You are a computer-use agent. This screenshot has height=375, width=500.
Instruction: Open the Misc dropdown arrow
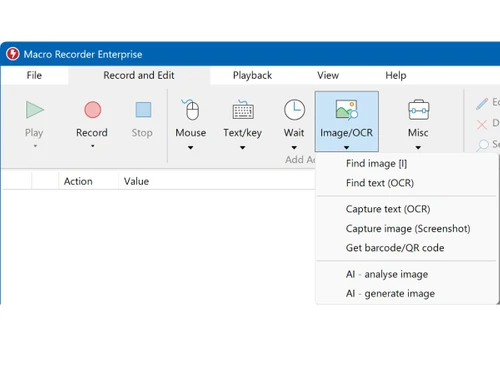418,147
